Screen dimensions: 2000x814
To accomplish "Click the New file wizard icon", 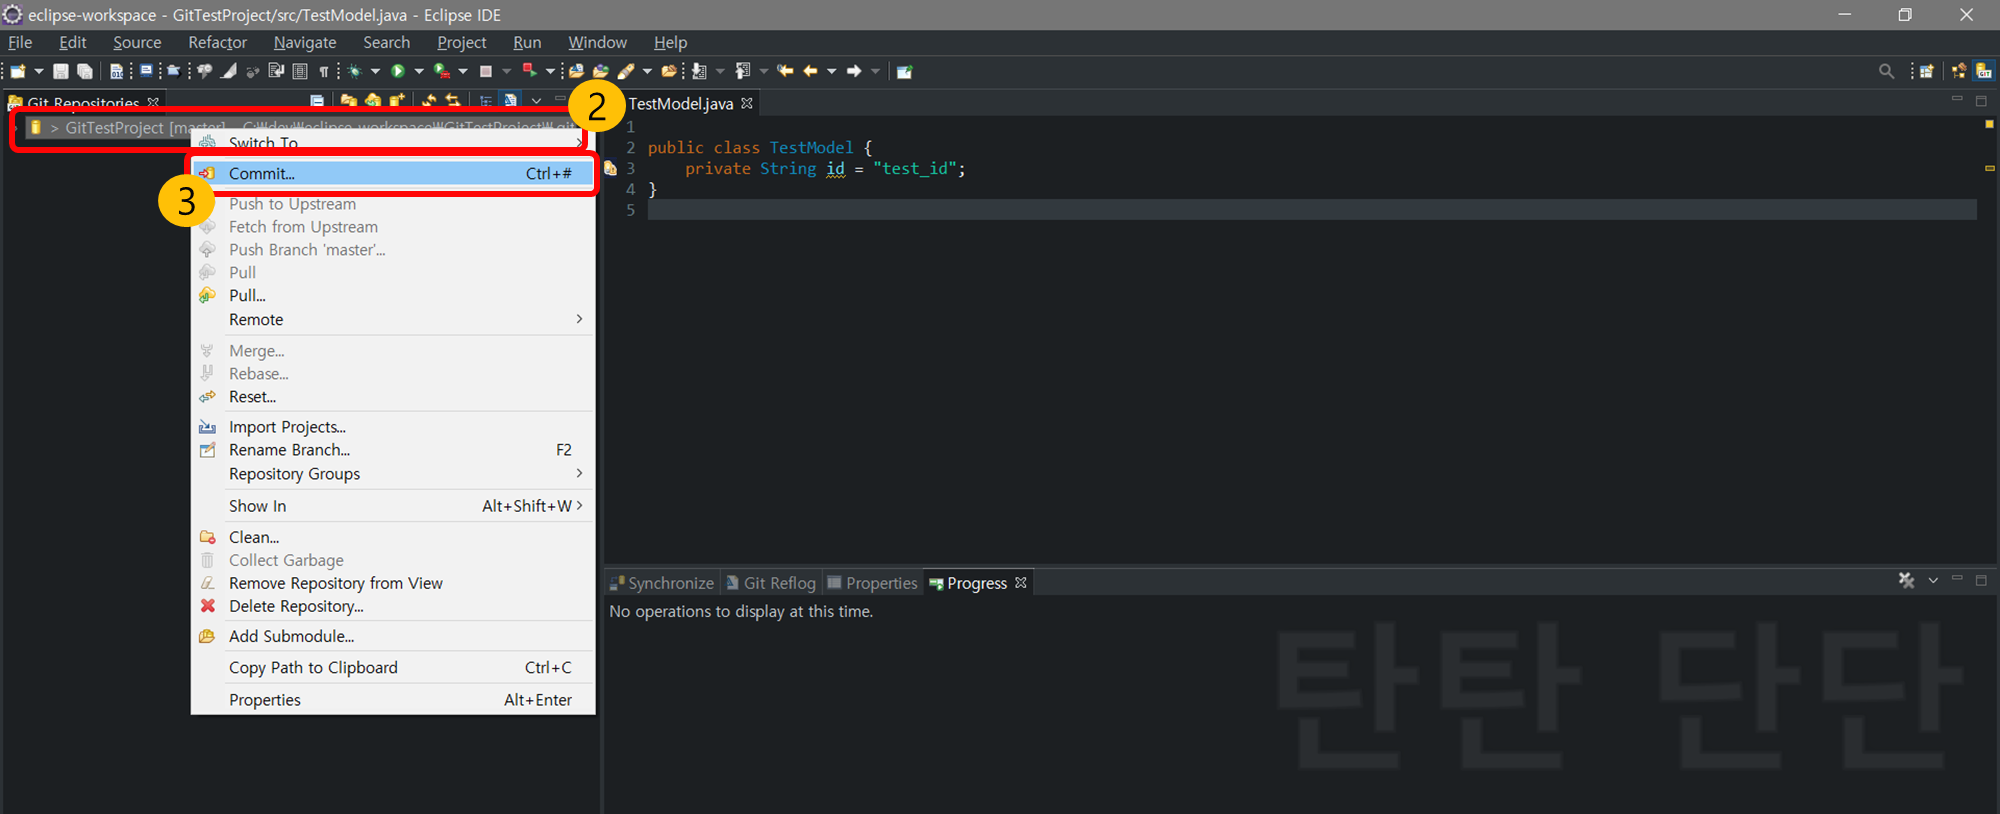I will 17,71.
